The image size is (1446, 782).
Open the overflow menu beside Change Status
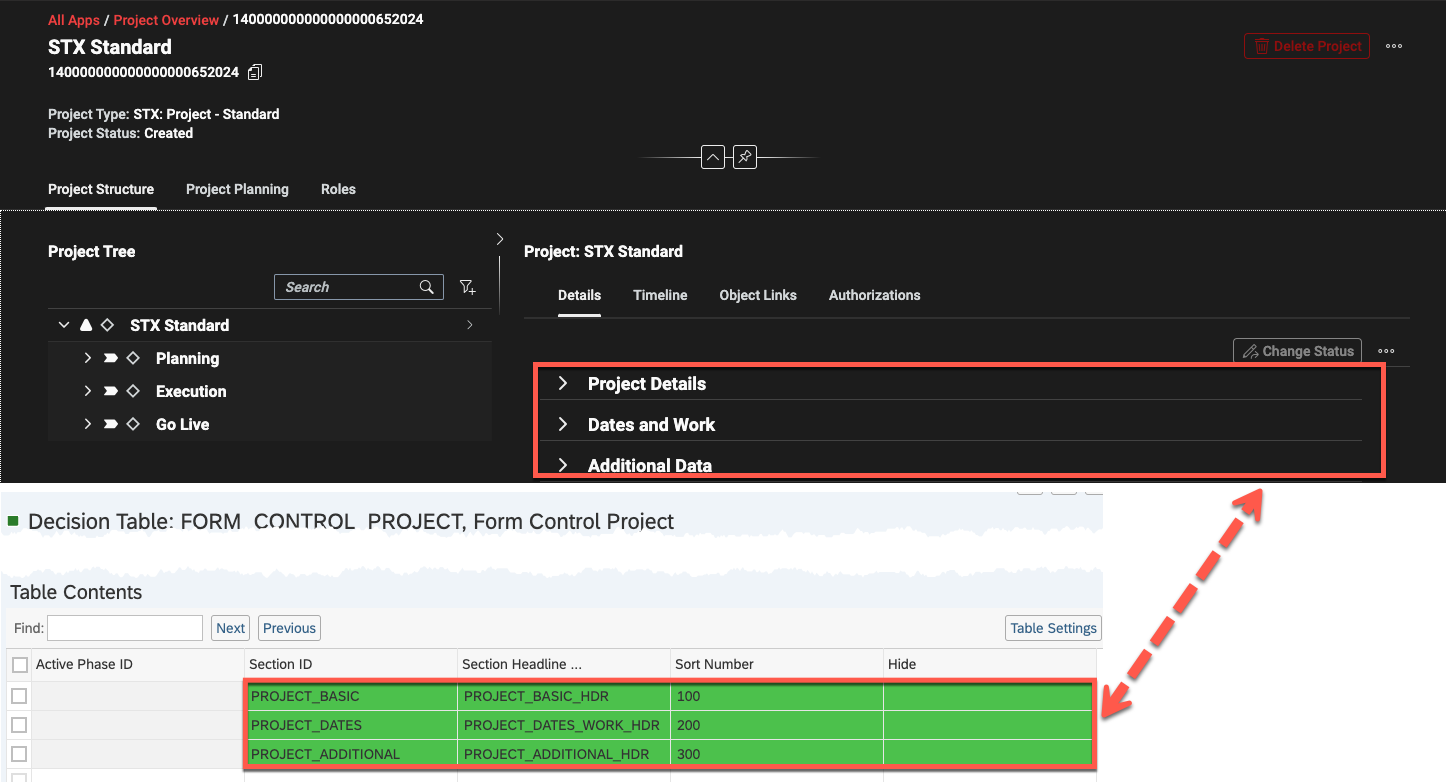tap(1385, 351)
